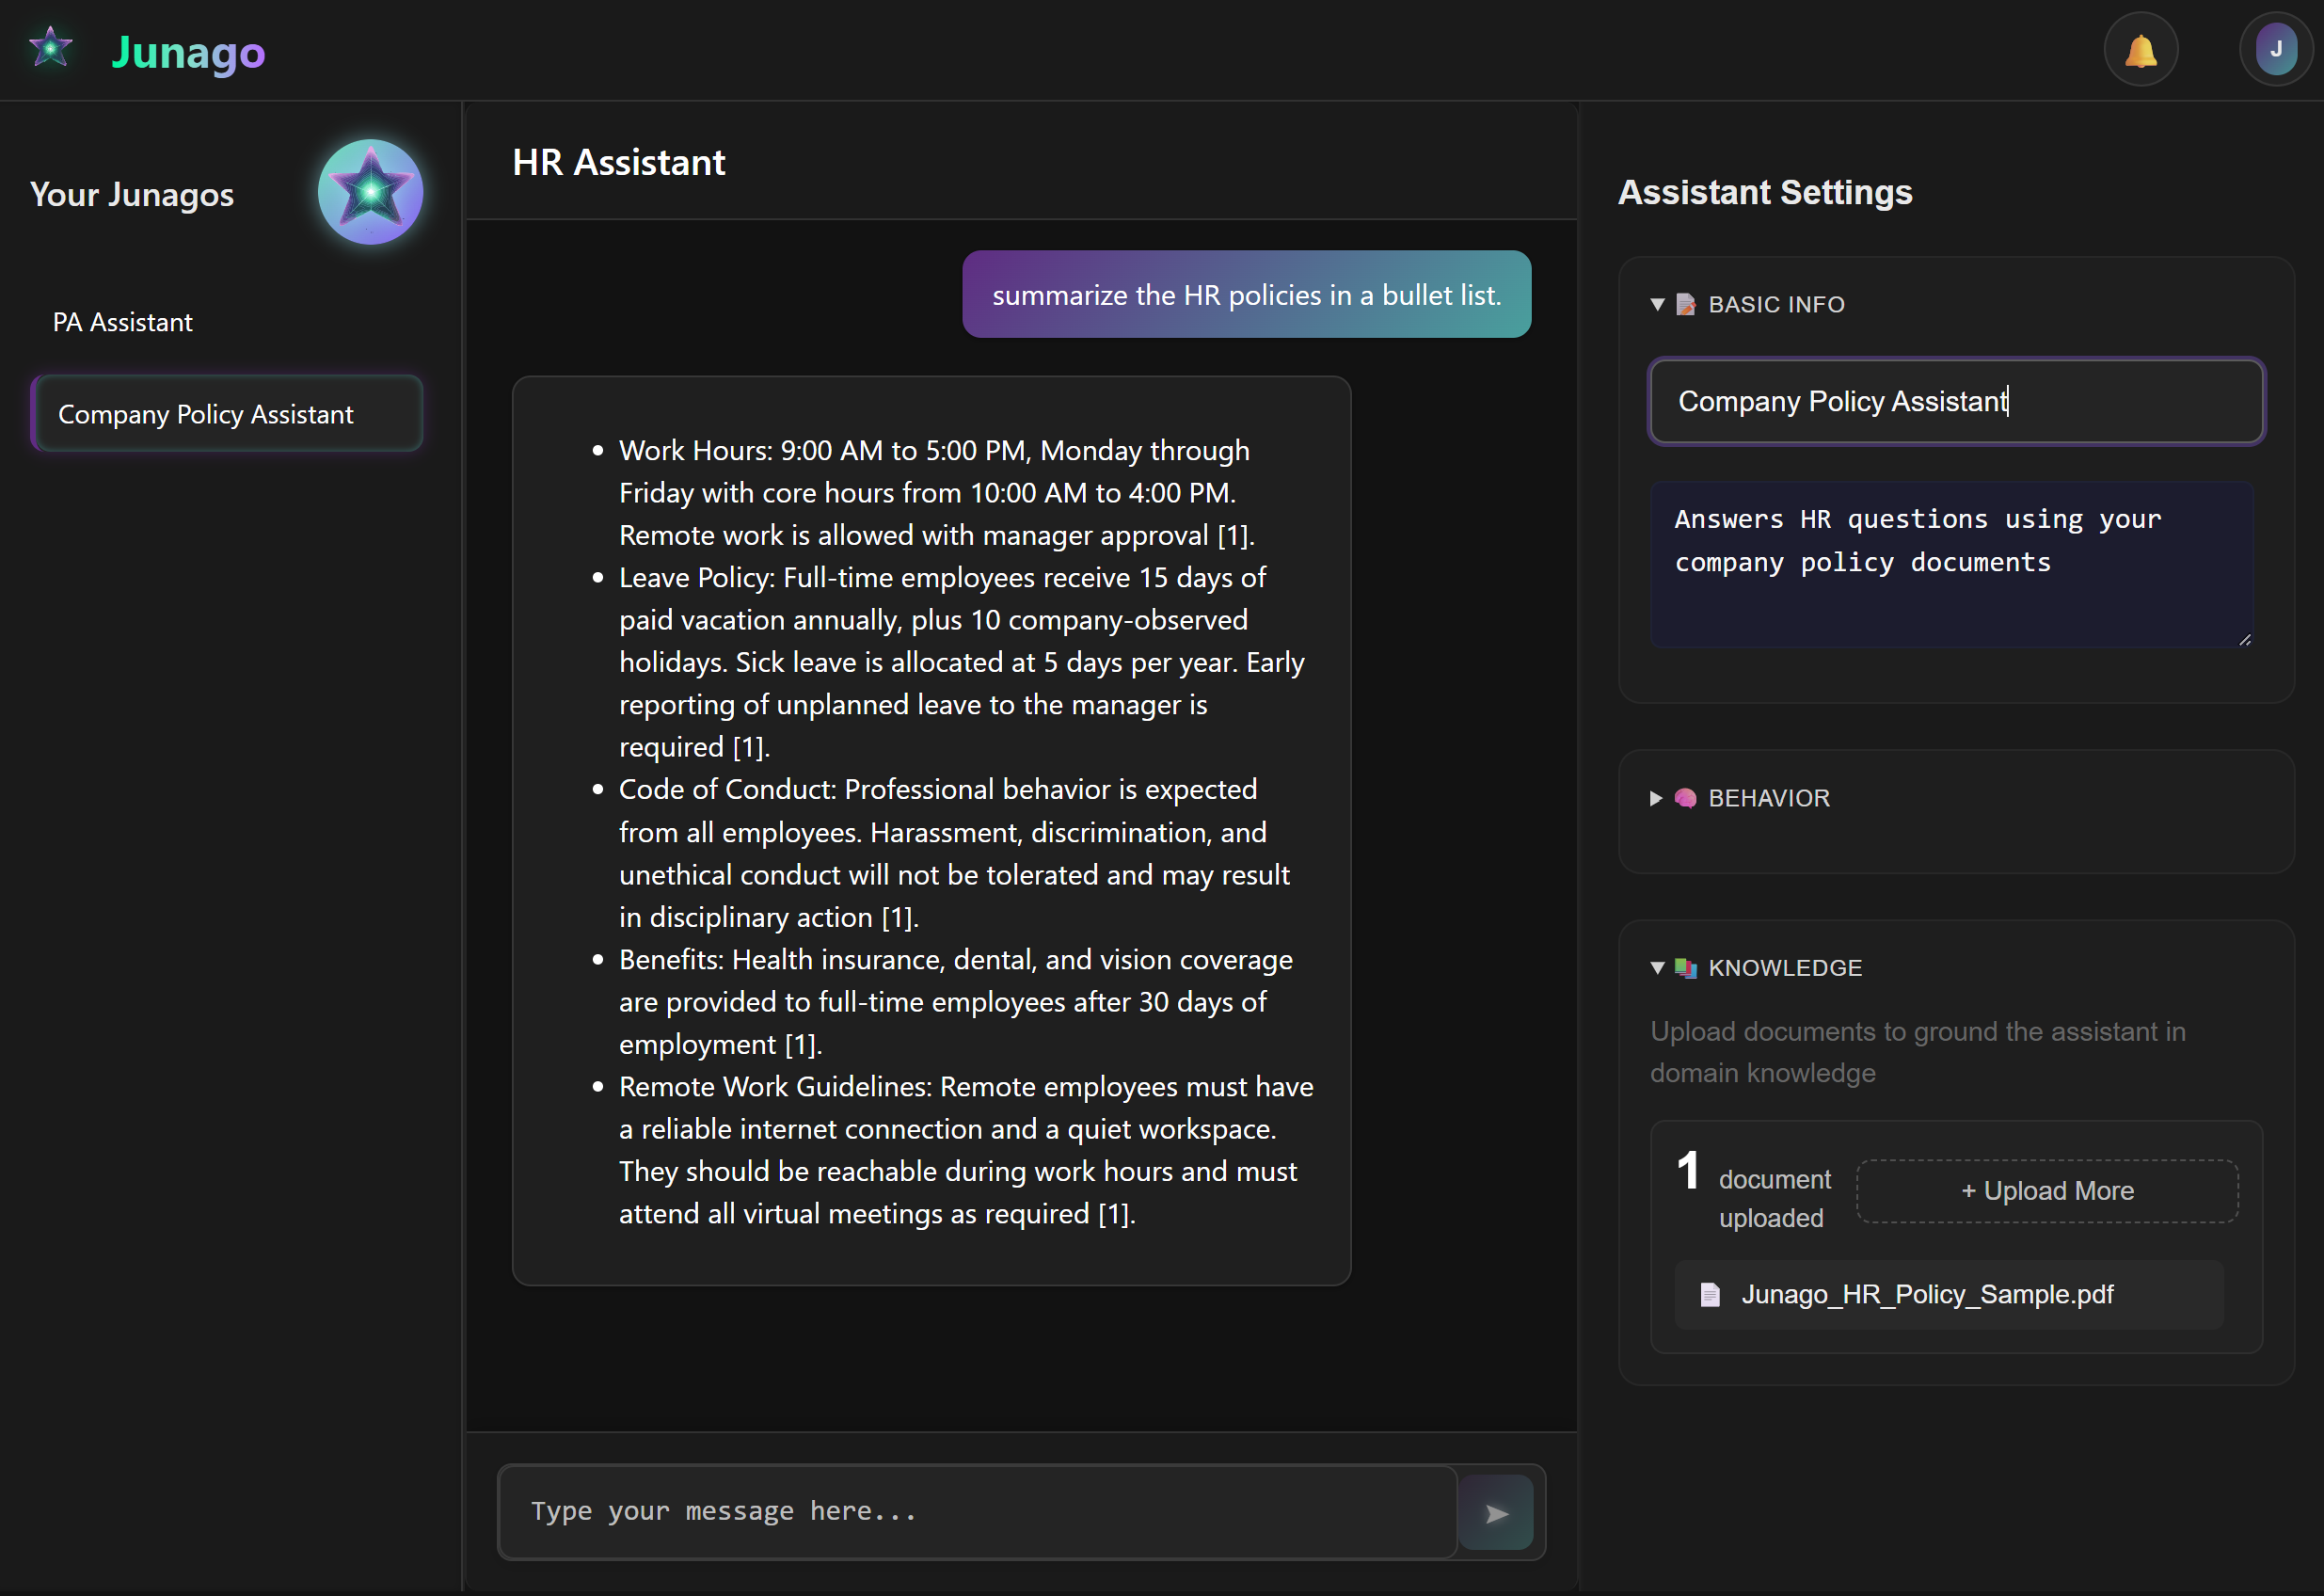Open the user profile avatar J

click(2275, 50)
